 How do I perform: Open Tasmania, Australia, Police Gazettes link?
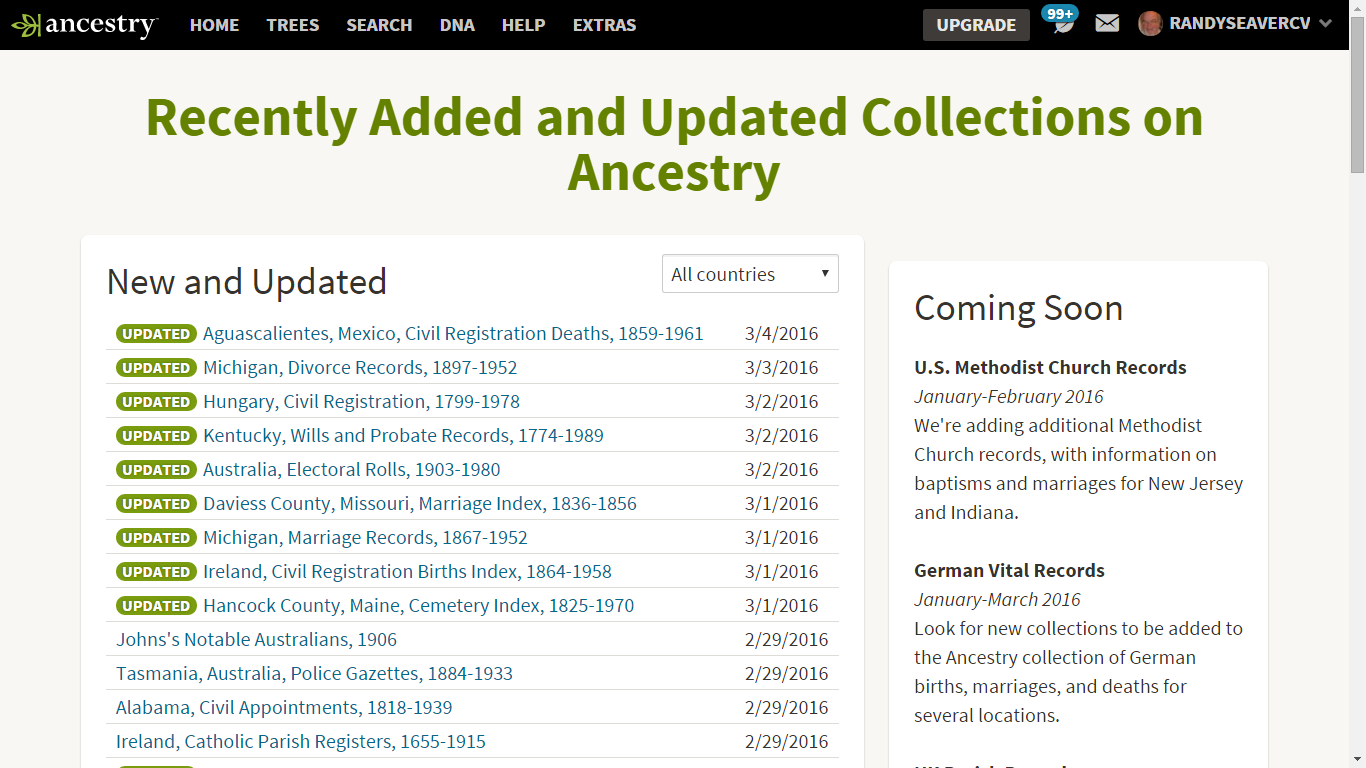(314, 674)
